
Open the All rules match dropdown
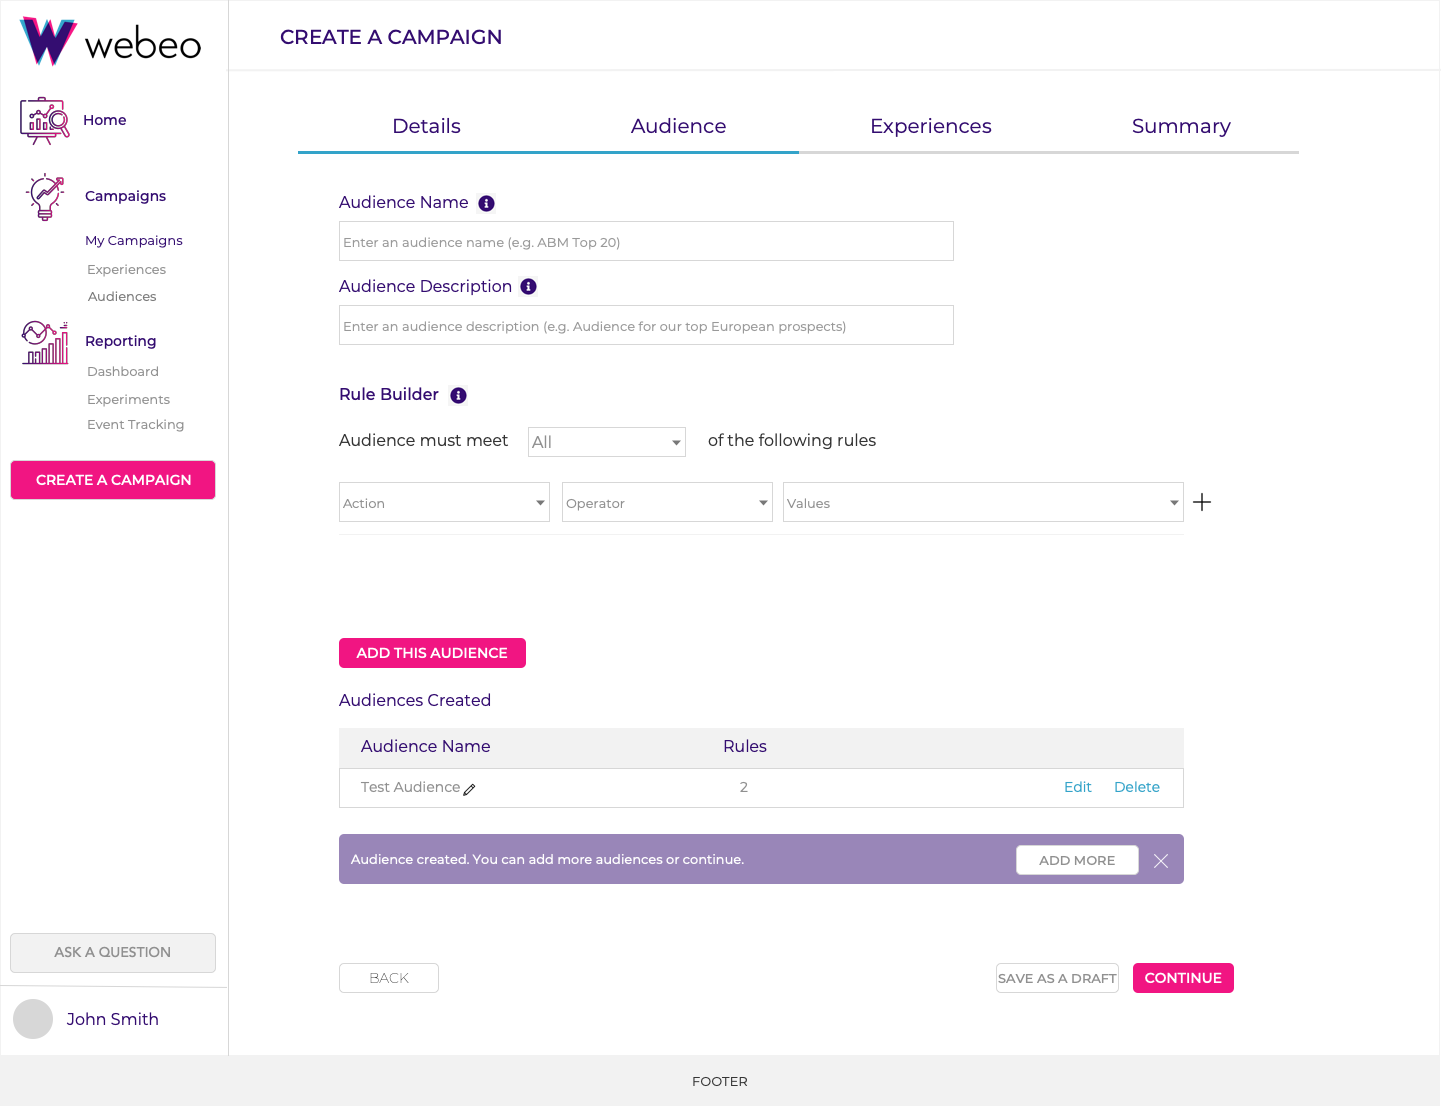pyautogui.click(x=607, y=442)
